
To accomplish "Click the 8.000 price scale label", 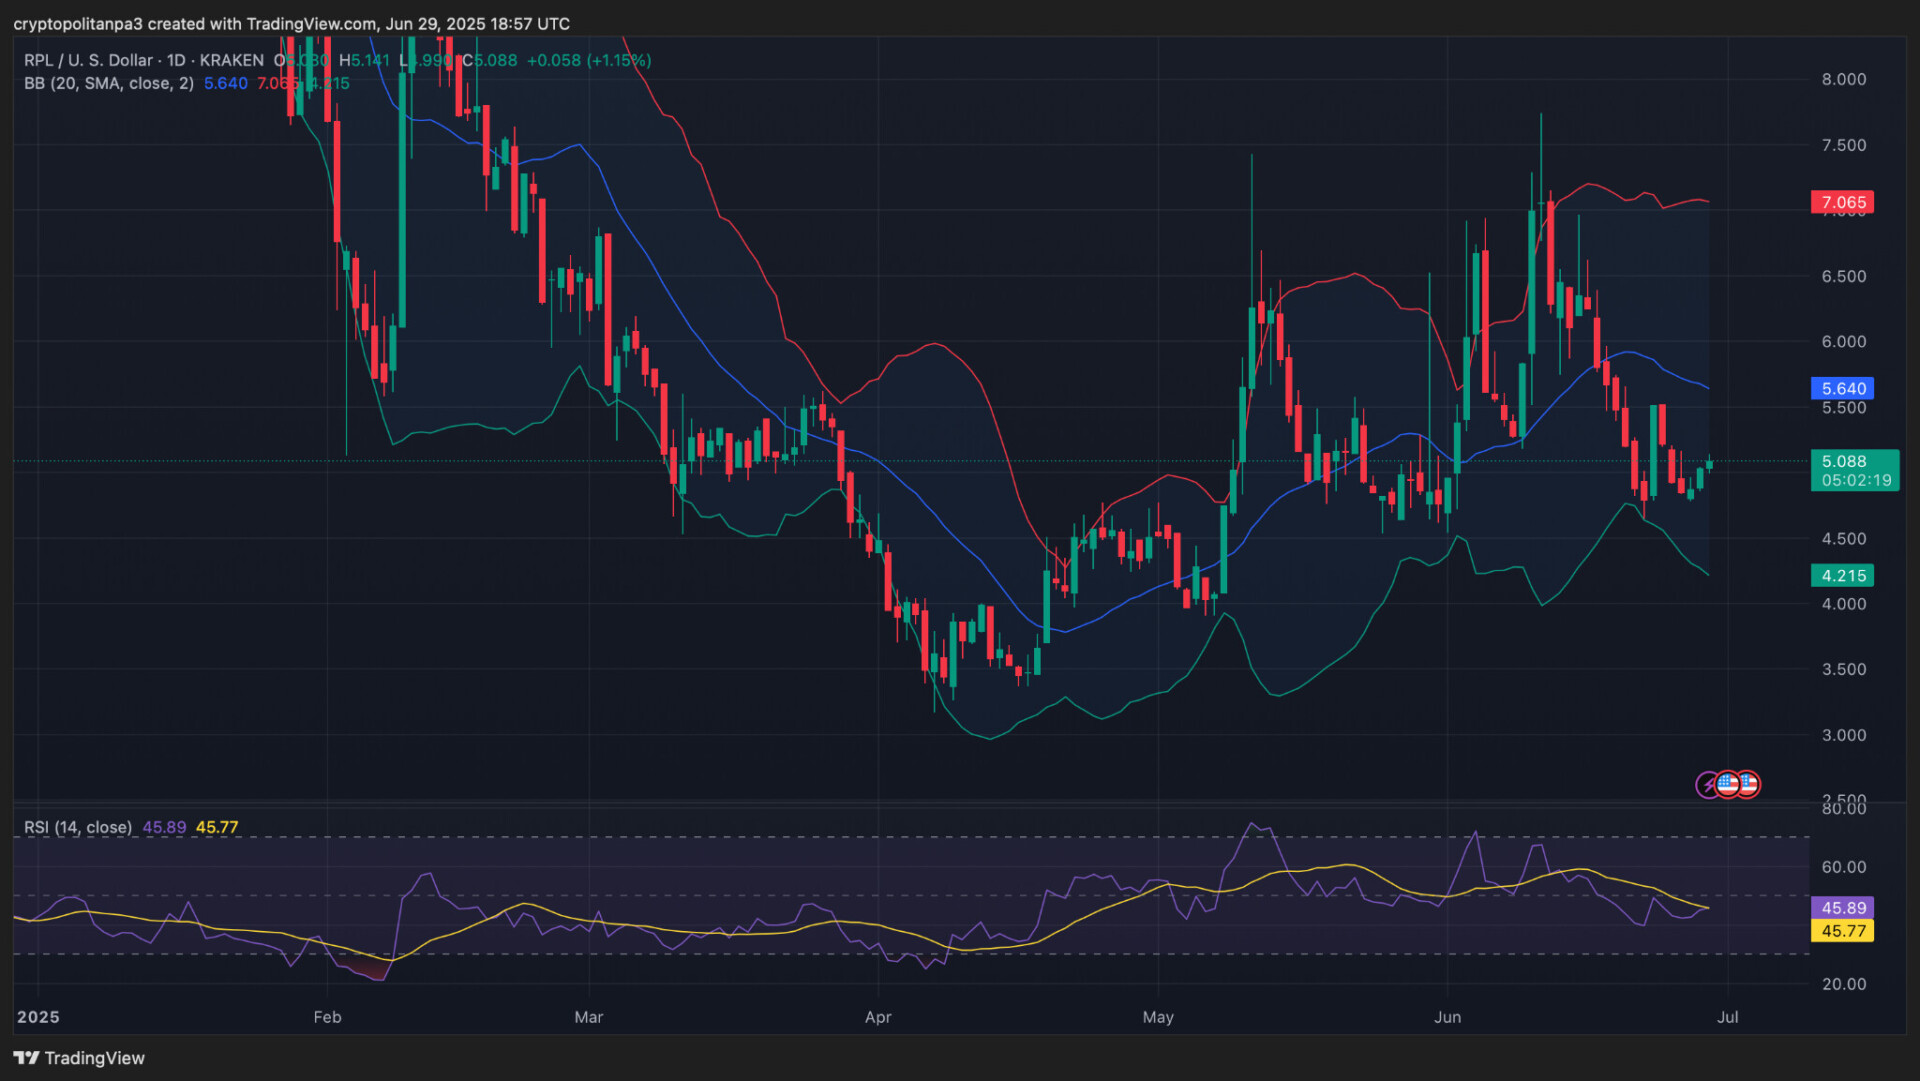I will [x=1843, y=79].
